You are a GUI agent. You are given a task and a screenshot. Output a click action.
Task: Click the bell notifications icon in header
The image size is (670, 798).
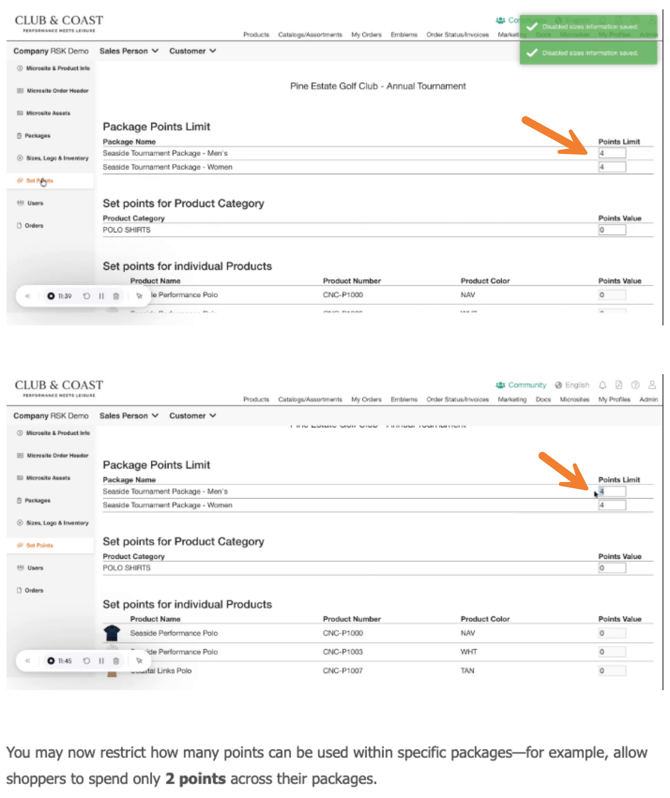[x=603, y=384]
